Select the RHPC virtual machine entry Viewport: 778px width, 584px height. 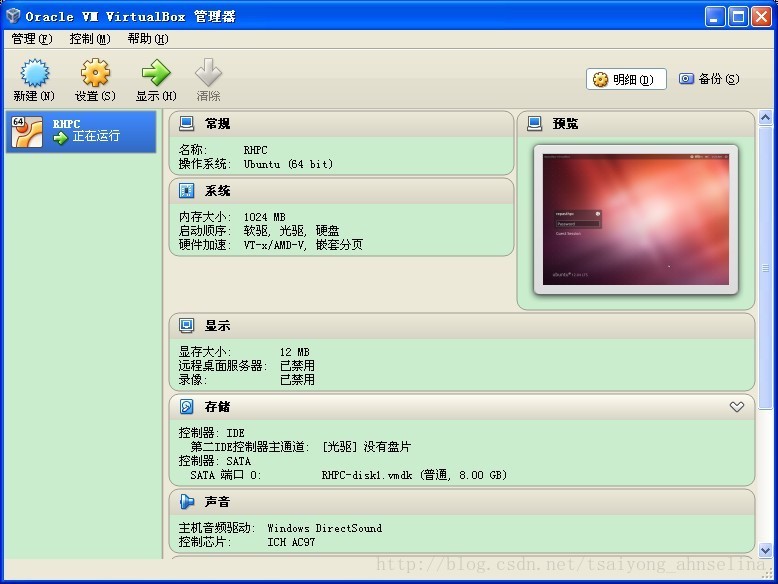81,131
